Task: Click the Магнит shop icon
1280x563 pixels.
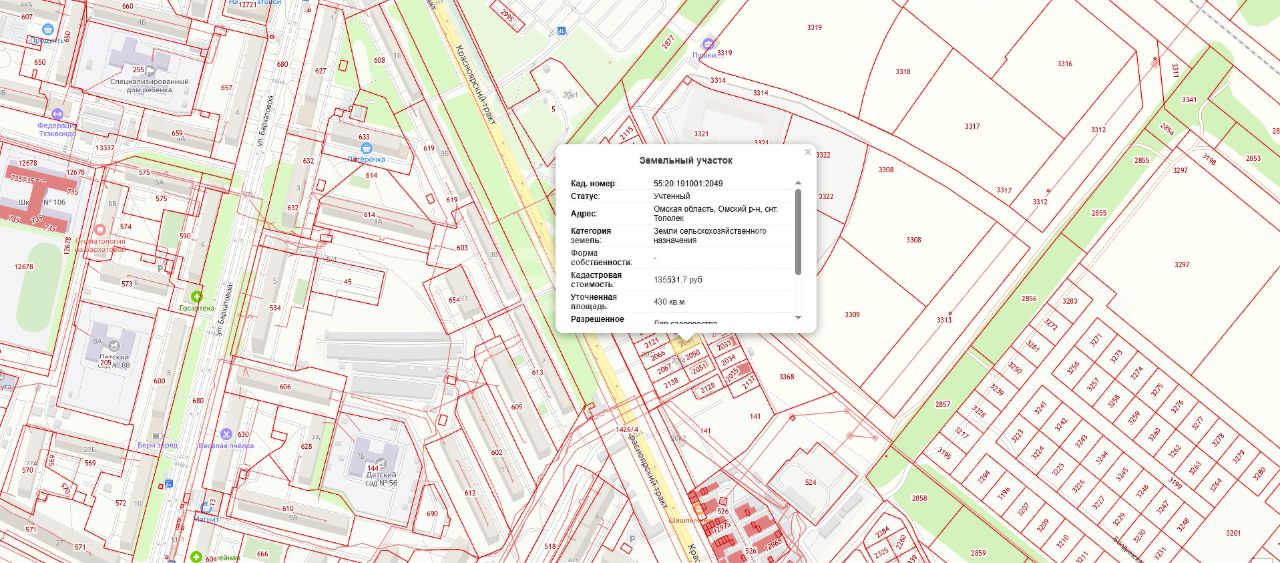Action: click(x=207, y=508)
